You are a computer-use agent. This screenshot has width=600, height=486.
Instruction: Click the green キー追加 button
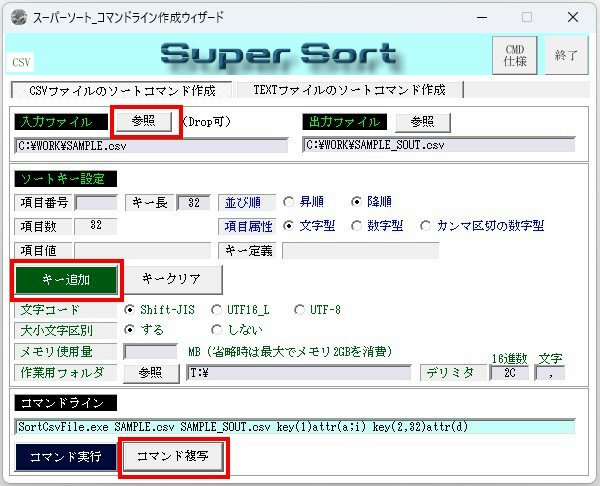click(66, 280)
